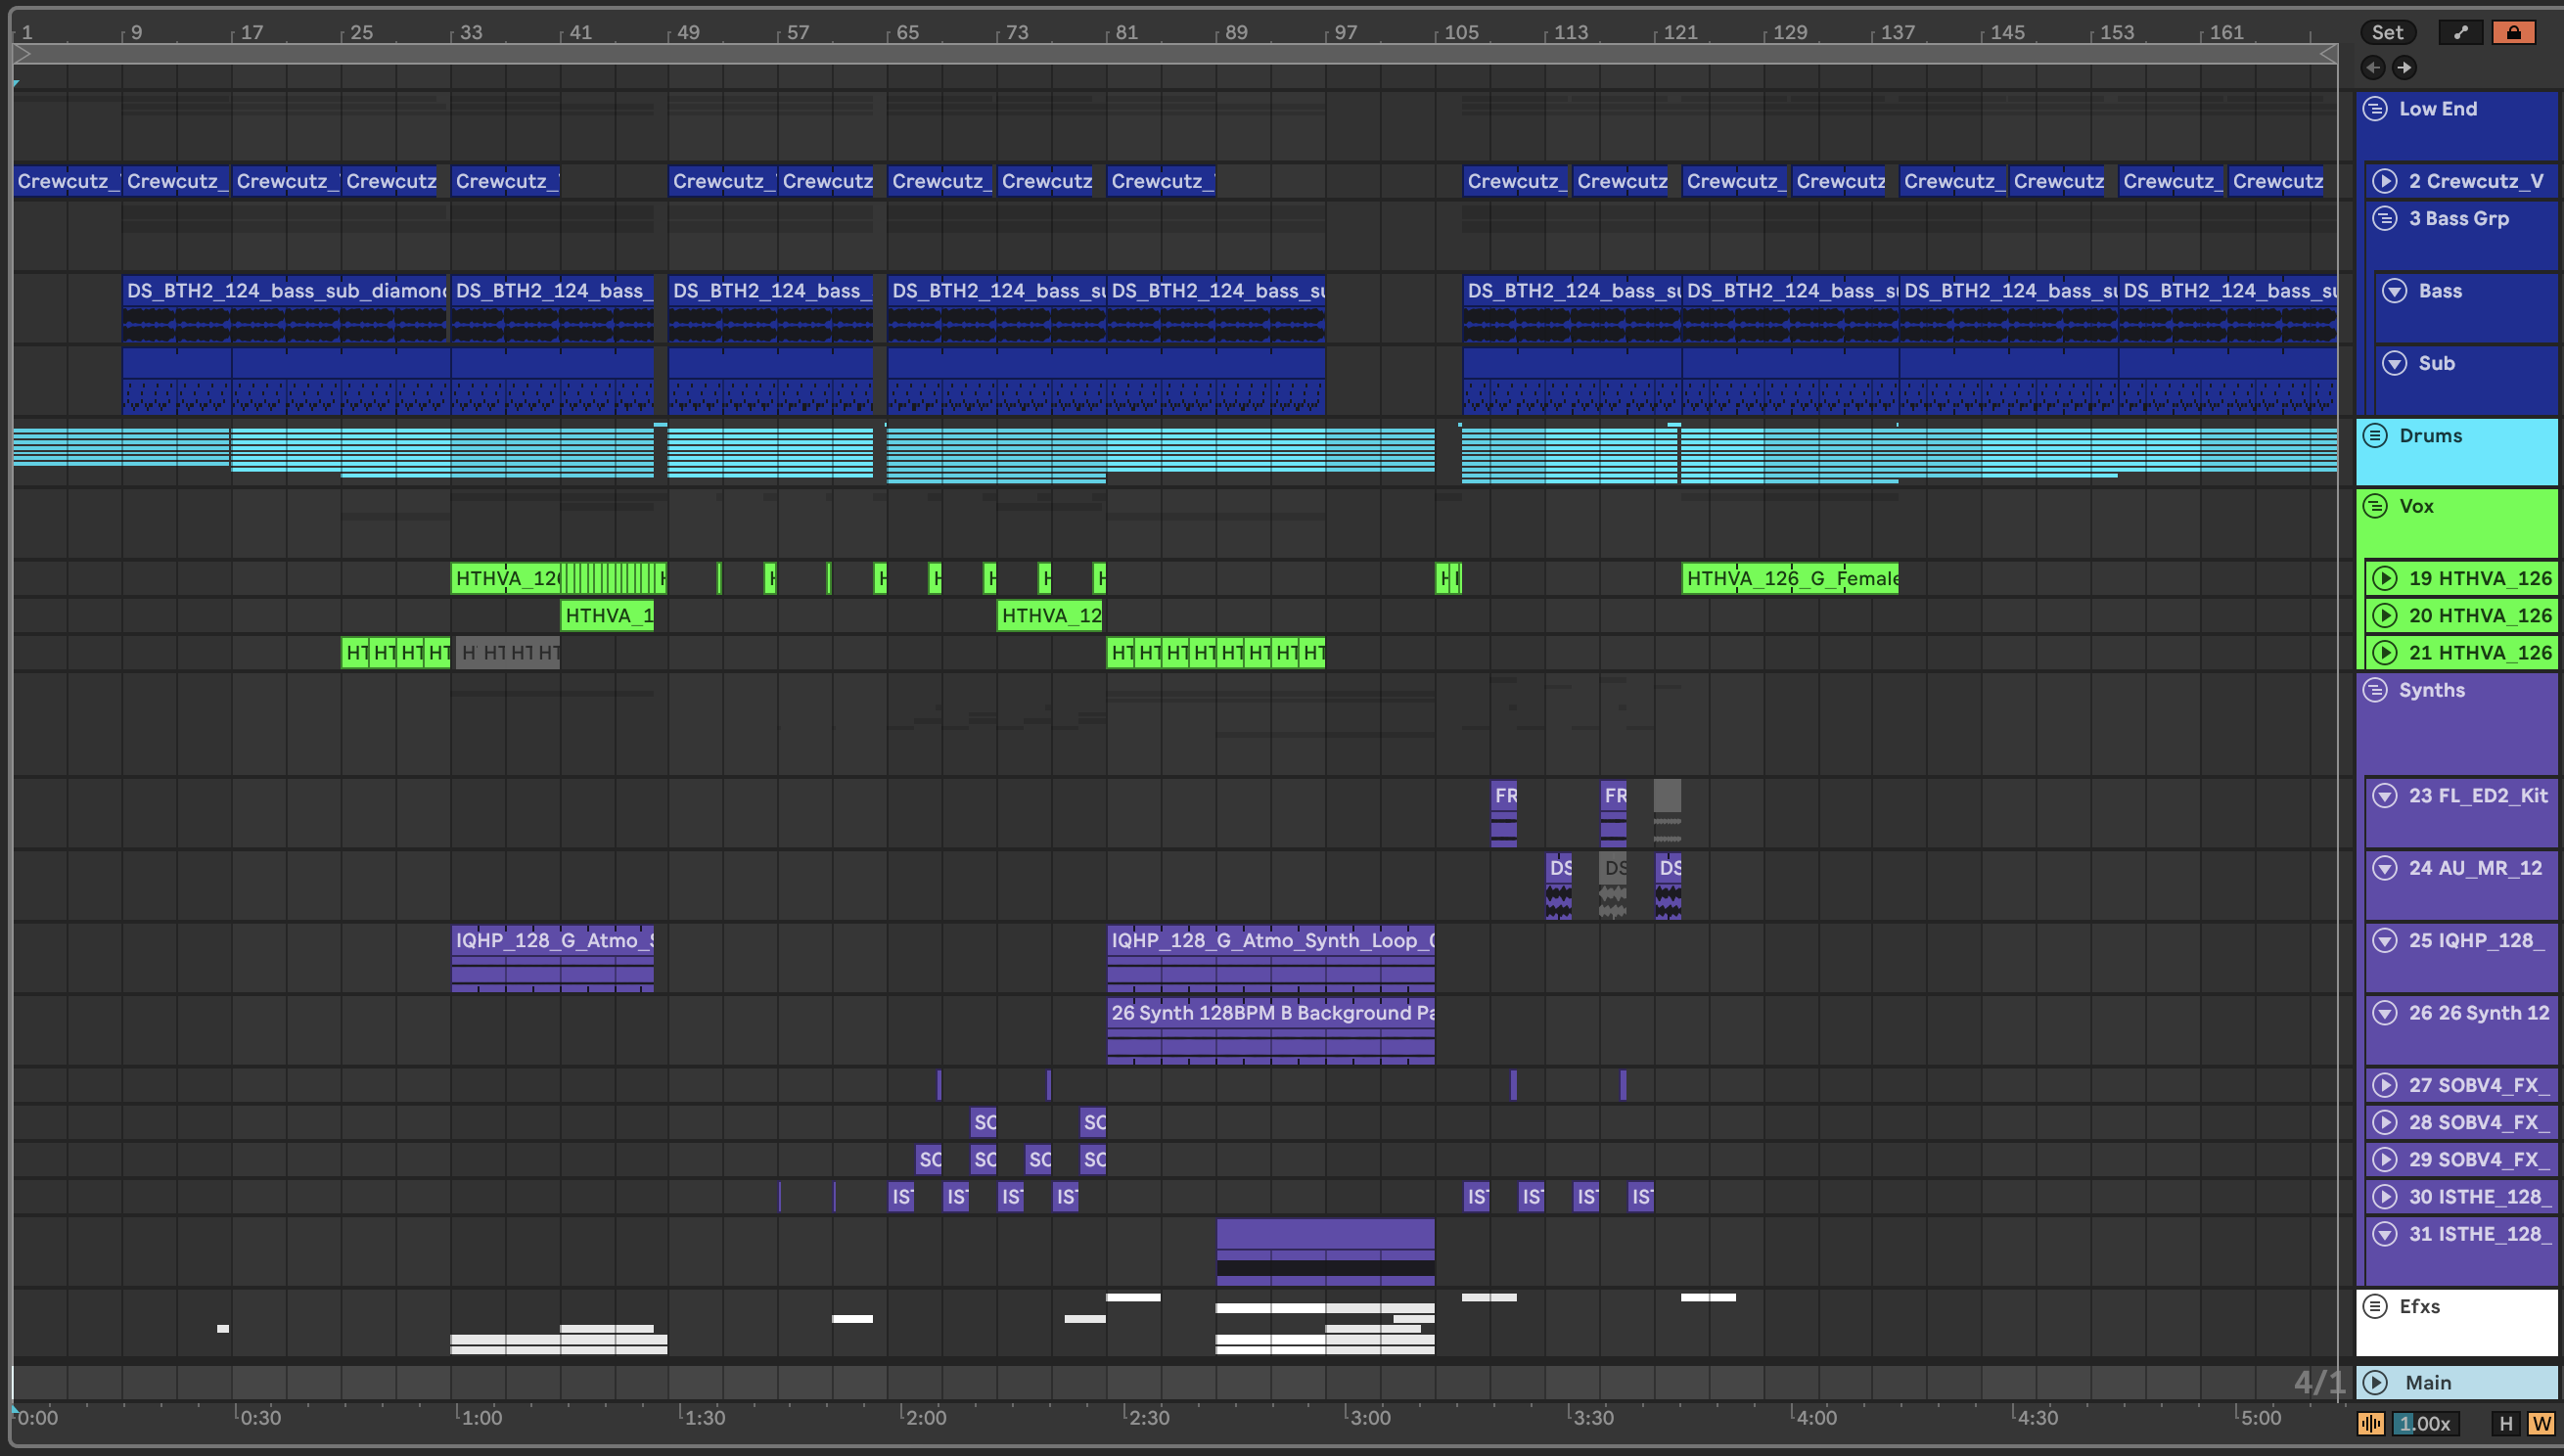Select the Efxs track header name
This screenshot has width=2564, height=1456.
coord(2419,1306)
